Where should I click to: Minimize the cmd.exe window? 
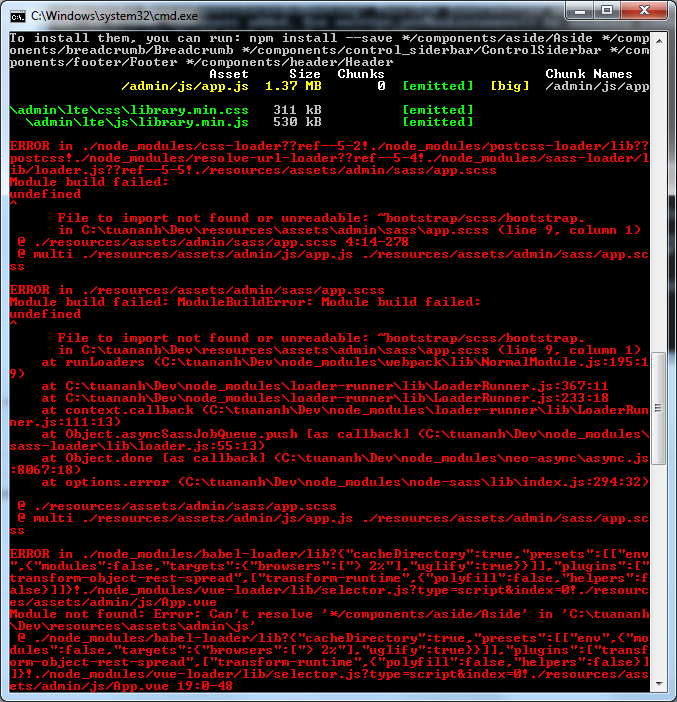pyautogui.click(x=580, y=11)
